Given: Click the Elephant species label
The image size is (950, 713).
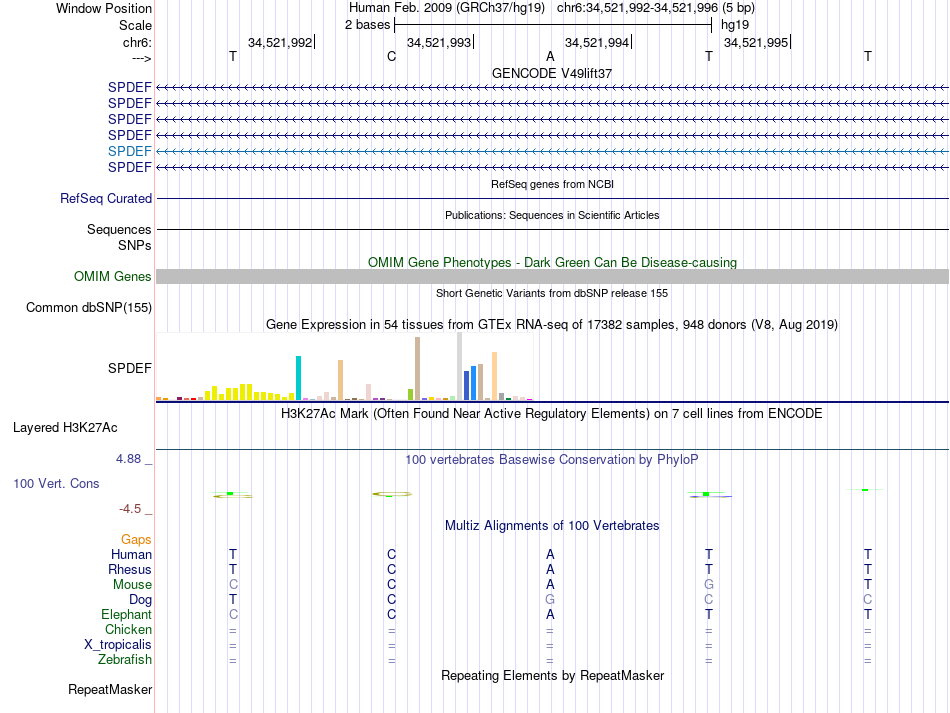Looking at the screenshot, I should pyautogui.click(x=126, y=614).
